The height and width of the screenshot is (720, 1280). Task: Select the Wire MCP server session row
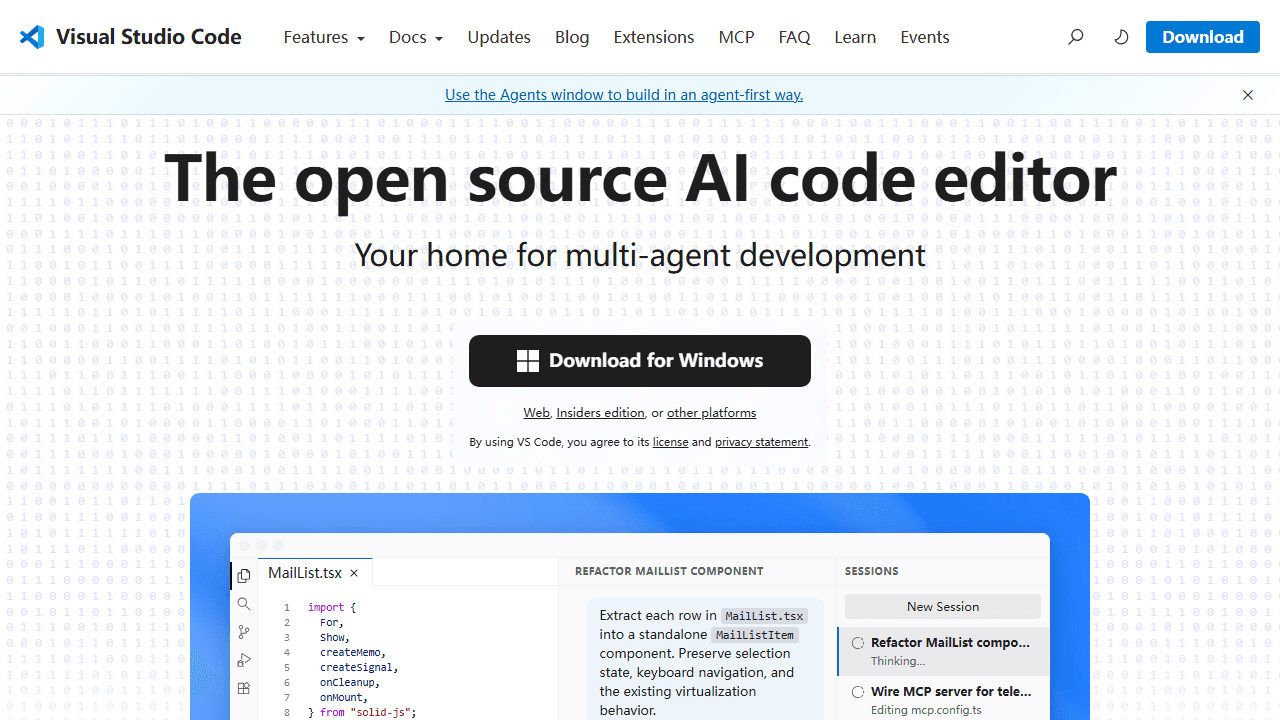point(944,699)
